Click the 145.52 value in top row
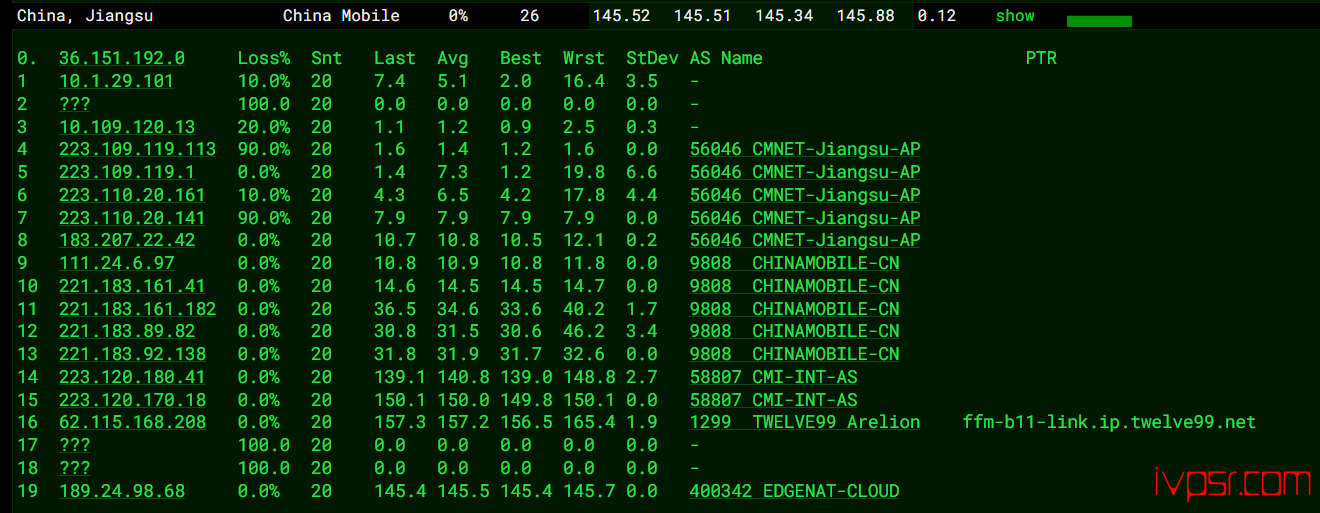Image resolution: width=1320 pixels, height=513 pixels. (621, 16)
